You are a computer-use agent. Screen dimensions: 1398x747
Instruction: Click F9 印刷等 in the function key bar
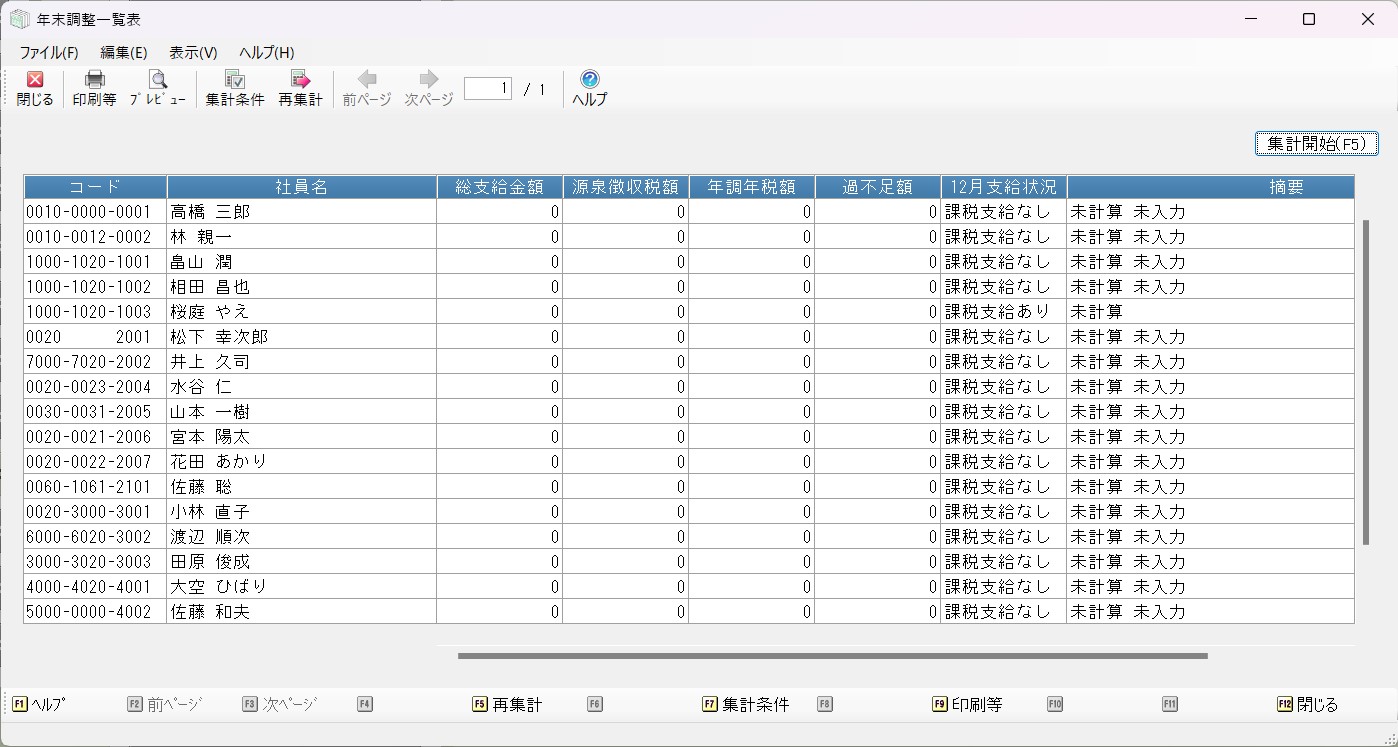pos(967,705)
